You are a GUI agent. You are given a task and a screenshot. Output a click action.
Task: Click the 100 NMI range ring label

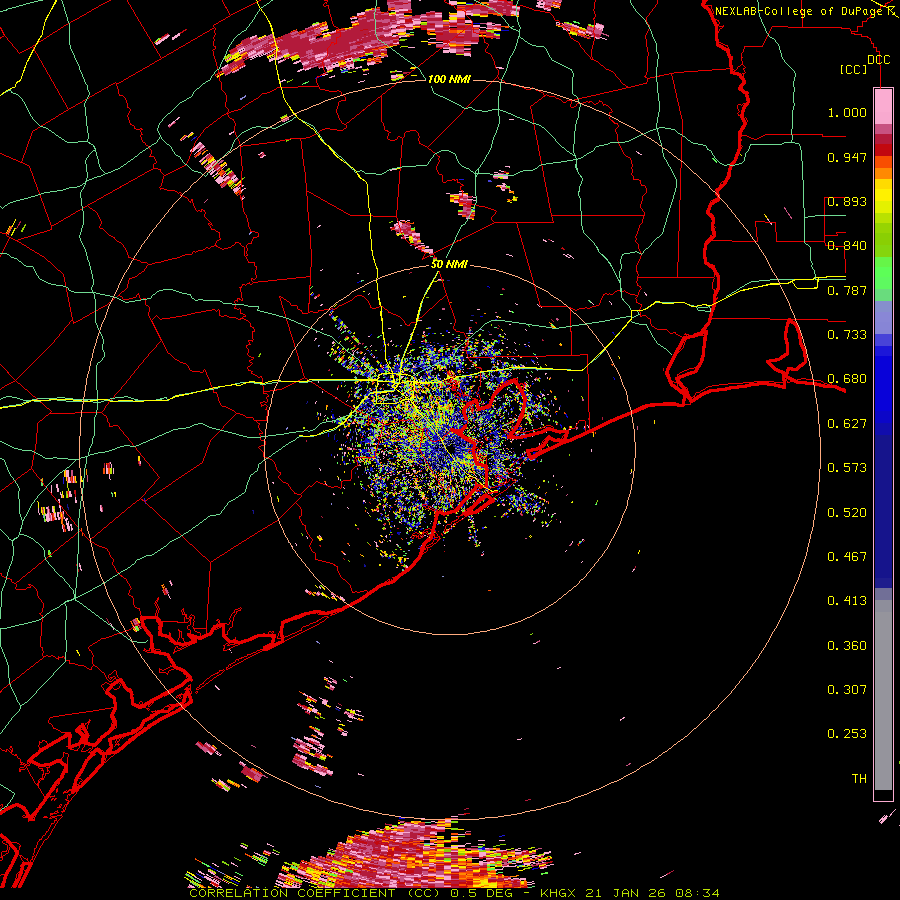pyautogui.click(x=449, y=79)
